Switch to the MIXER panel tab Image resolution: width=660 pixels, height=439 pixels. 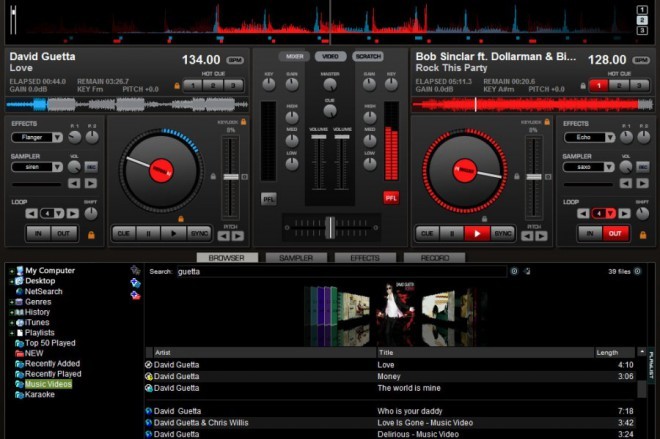click(294, 56)
